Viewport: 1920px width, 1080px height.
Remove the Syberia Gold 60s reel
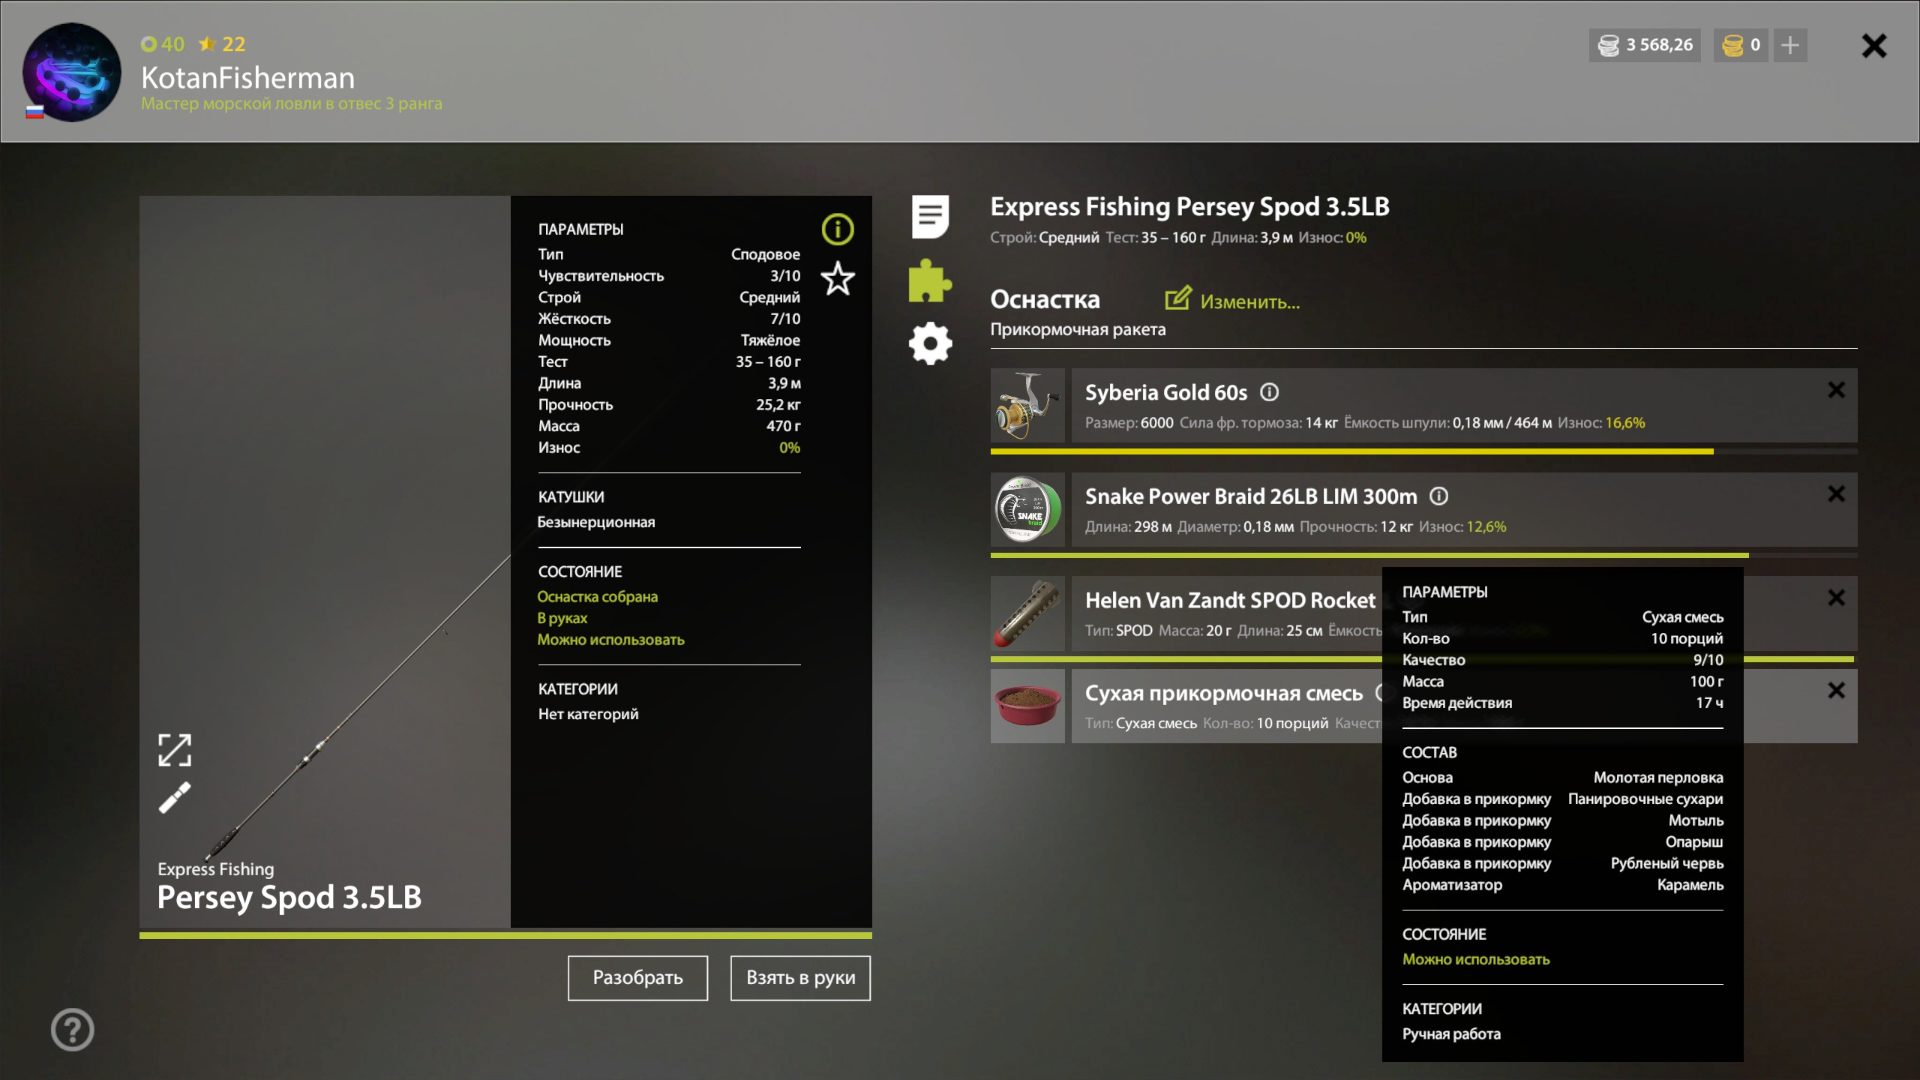click(x=1836, y=390)
